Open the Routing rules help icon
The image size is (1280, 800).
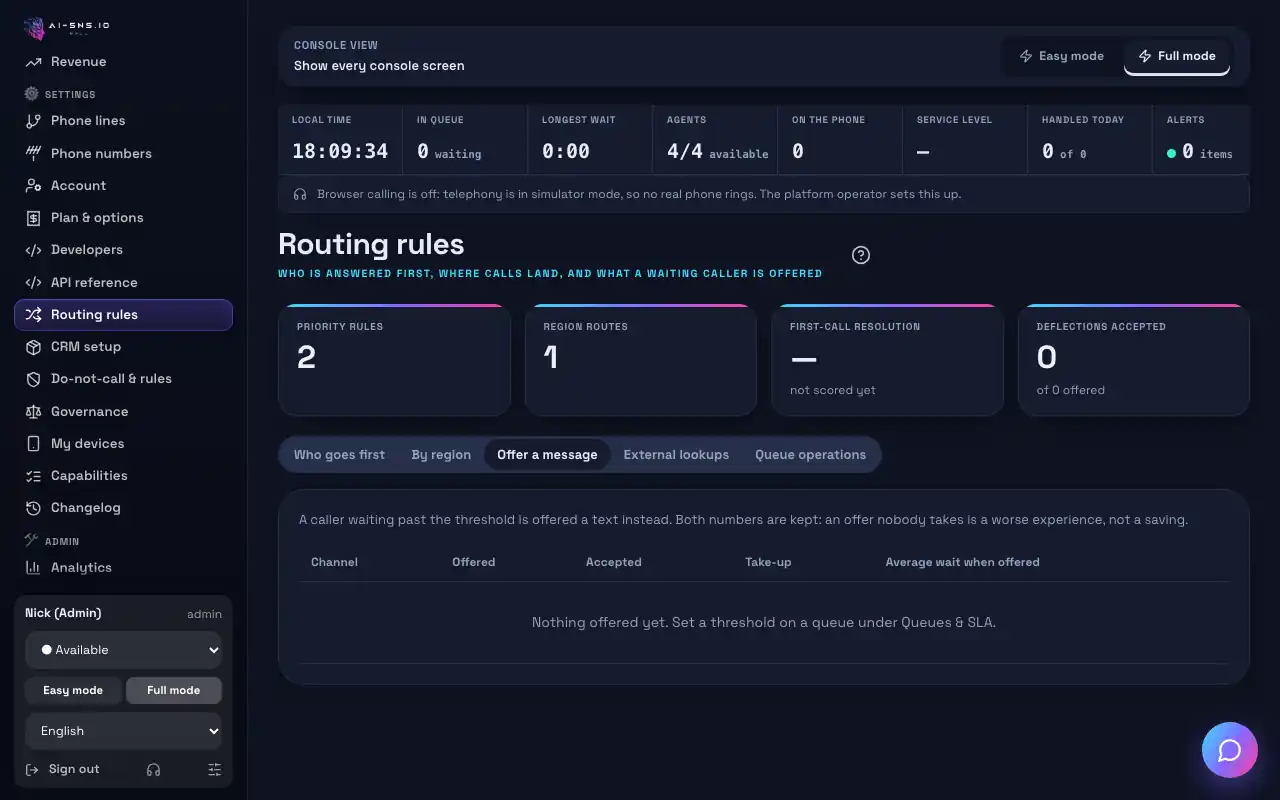861,255
